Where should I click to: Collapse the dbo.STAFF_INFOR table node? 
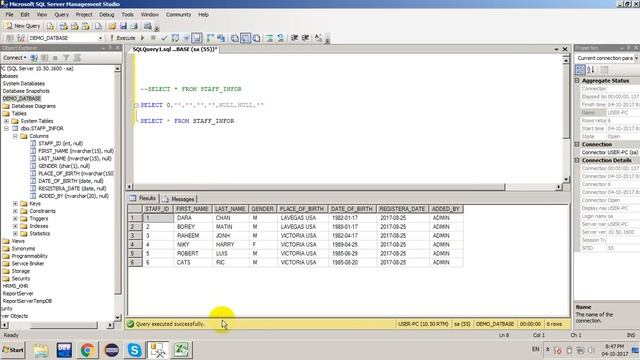pos(7,129)
